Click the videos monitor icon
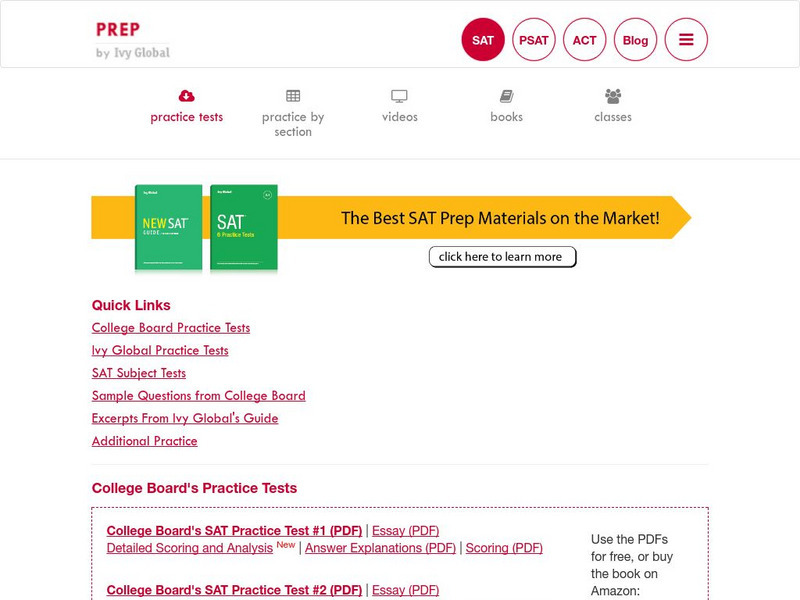Viewport: 800px width, 600px height. (399, 96)
